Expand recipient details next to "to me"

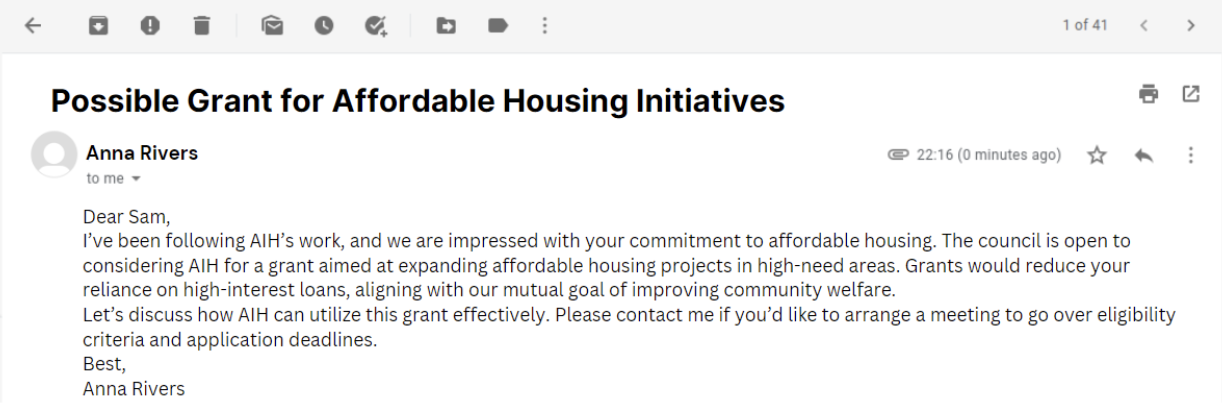tap(135, 179)
